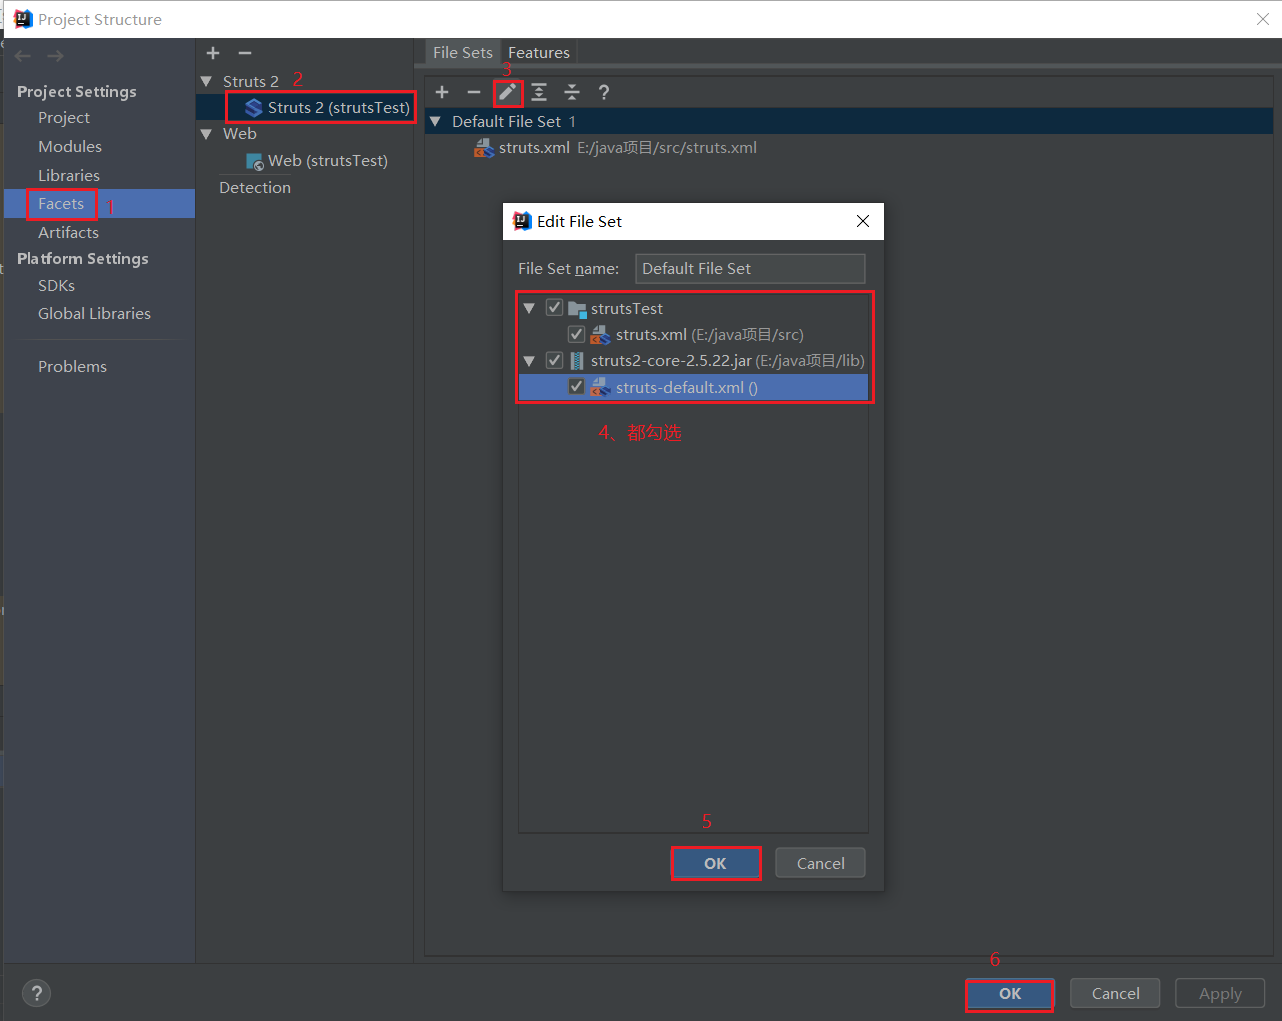Screen dimensions: 1282x1021
Task: Toggle the struts-default.xml checkbox
Action: point(576,386)
